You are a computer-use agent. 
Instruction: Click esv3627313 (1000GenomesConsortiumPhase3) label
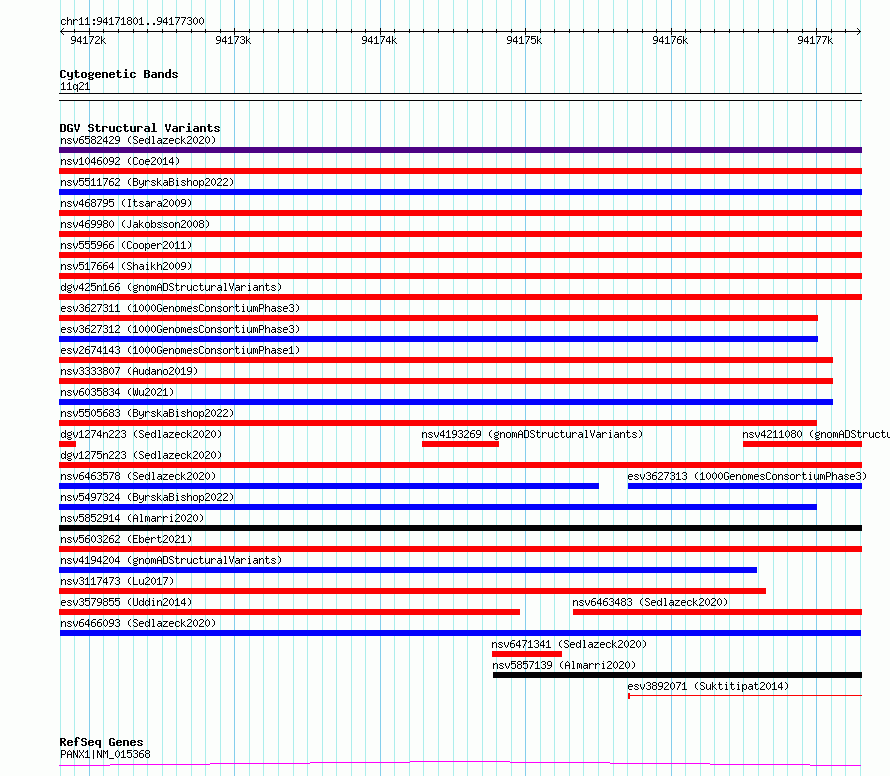tap(747, 476)
